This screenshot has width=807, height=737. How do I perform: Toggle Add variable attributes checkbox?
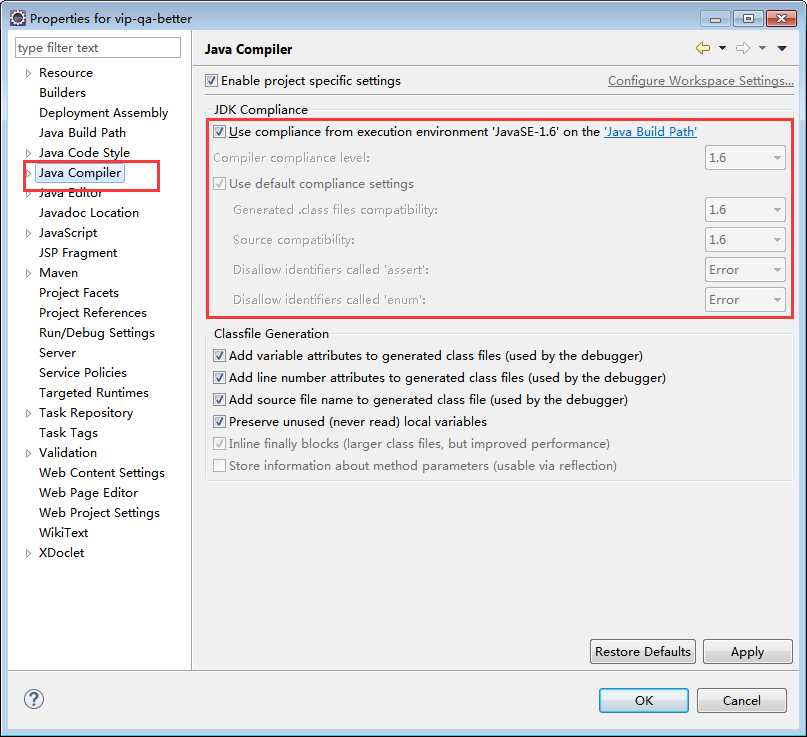point(219,356)
